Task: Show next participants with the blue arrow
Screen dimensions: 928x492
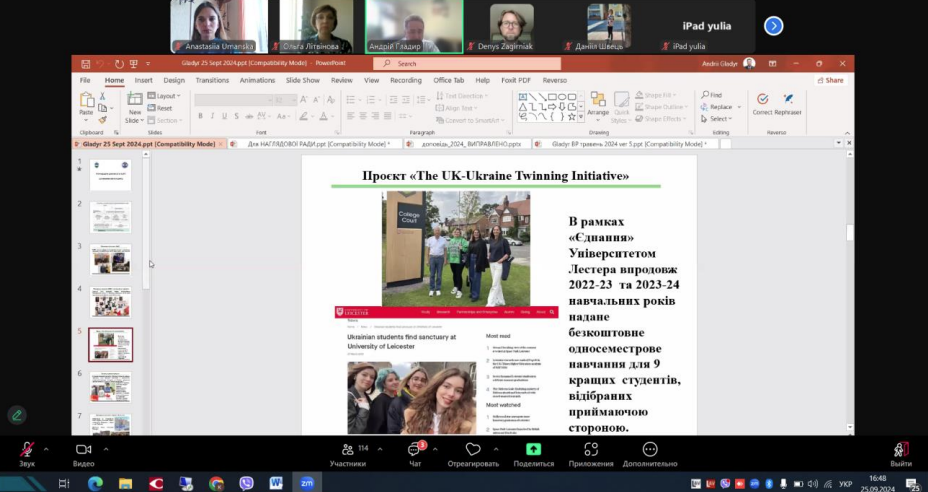Action: click(774, 26)
